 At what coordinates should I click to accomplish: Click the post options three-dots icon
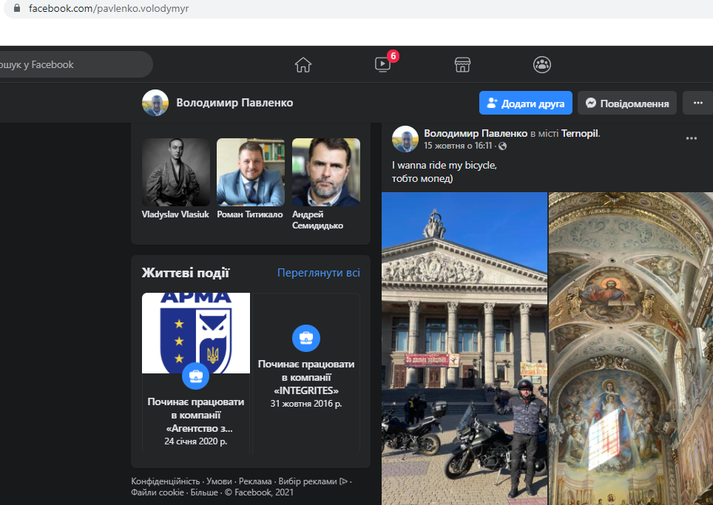click(x=691, y=138)
